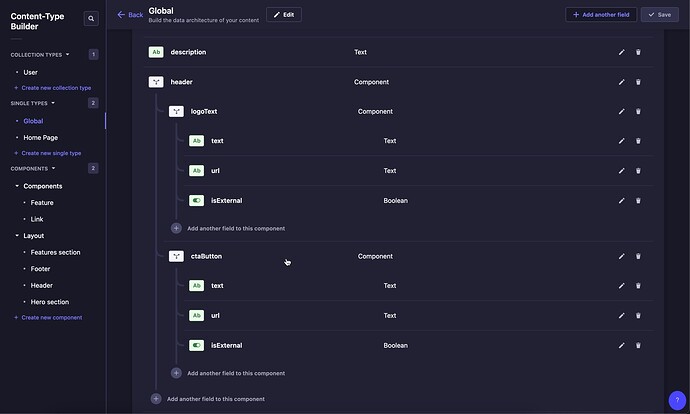Click the pencil edit icon for description field

click(621, 52)
